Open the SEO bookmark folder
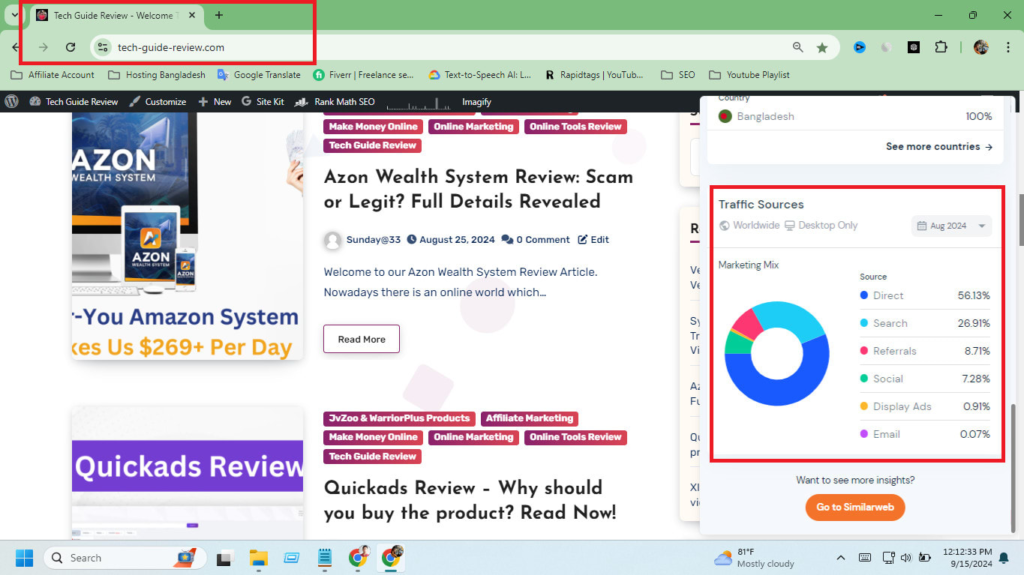 [x=678, y=74]
